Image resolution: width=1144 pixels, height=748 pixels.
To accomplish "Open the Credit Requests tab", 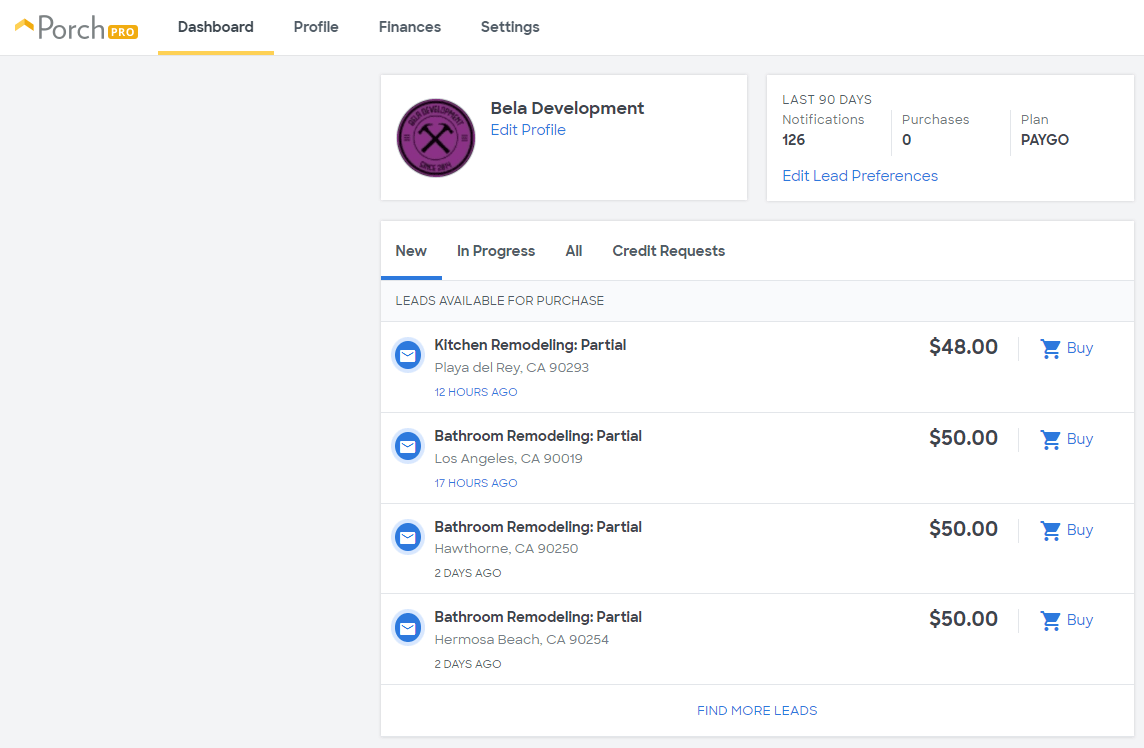I will [668, 251].
